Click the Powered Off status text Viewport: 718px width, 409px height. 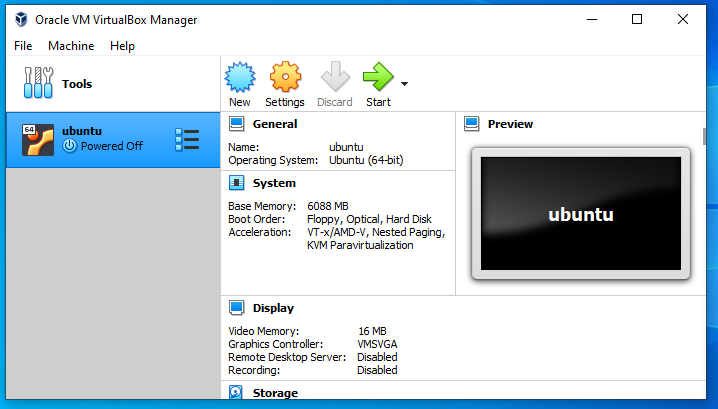click(112, 146)
